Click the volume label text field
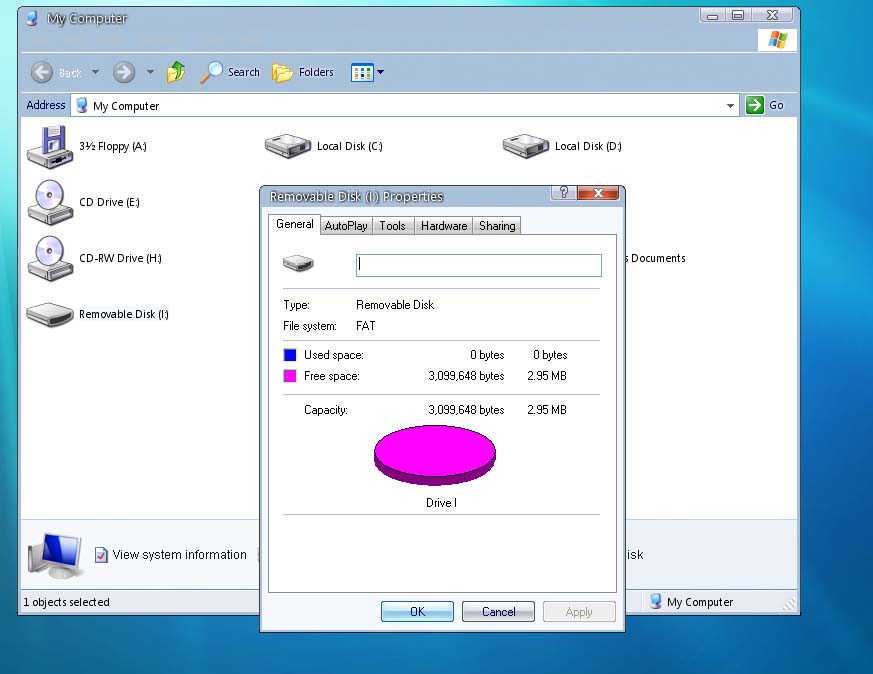873x674 pixels. [479, 265]
